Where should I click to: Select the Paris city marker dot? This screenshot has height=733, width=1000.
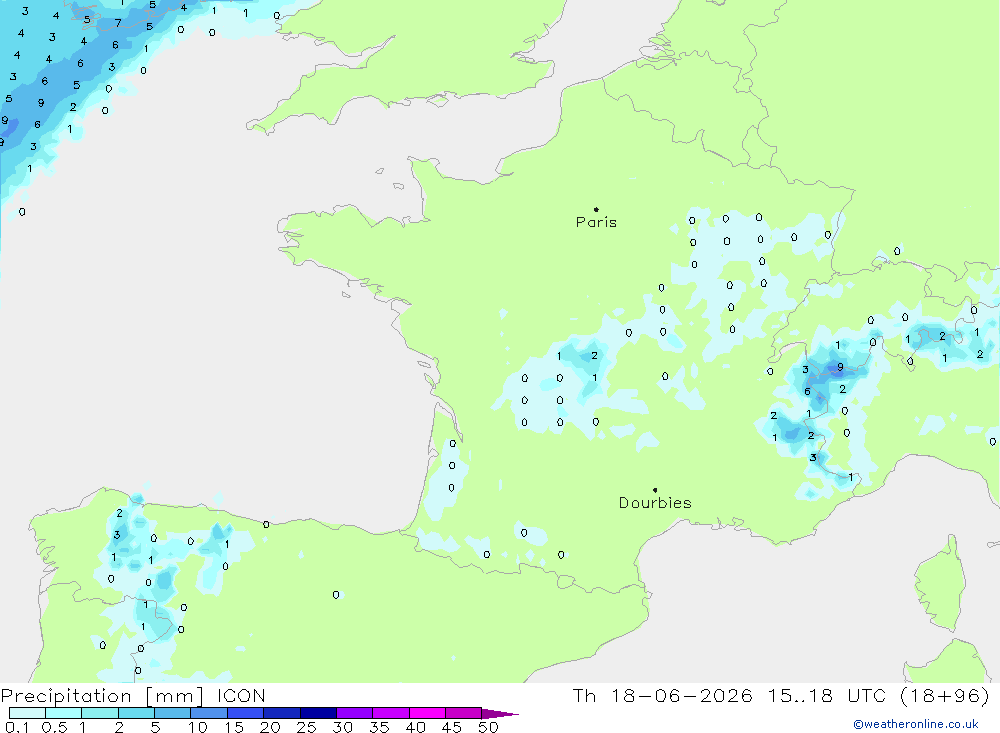[596, 209]
